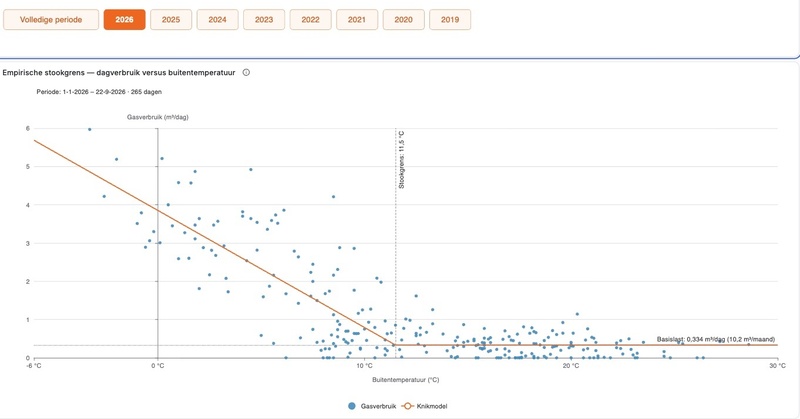Click the y-axis tick label 3
The image size is (800, 419).
28,243
